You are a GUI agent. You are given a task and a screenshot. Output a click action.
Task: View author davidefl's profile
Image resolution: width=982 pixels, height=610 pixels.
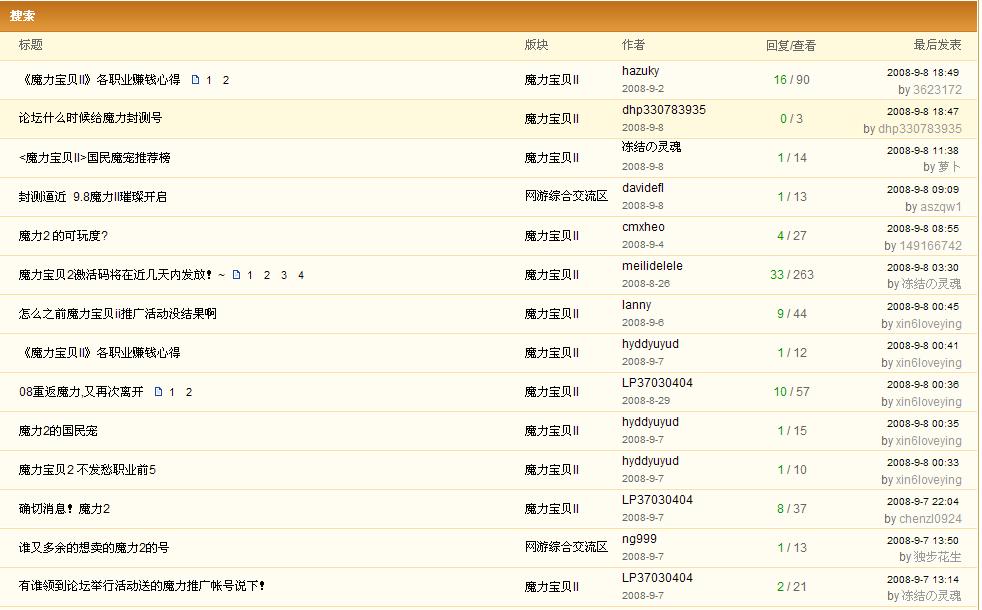(x=643, y=188)
